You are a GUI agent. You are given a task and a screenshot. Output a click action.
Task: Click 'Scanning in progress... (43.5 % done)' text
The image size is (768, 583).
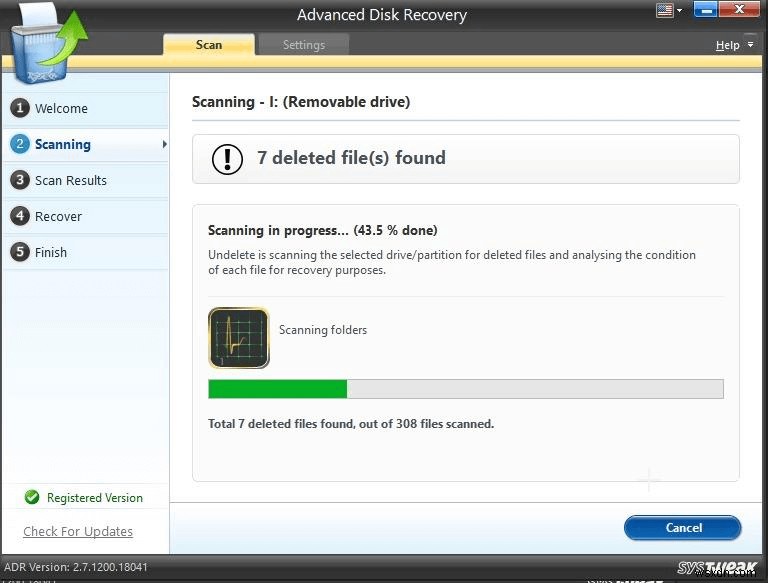(323, 230)
